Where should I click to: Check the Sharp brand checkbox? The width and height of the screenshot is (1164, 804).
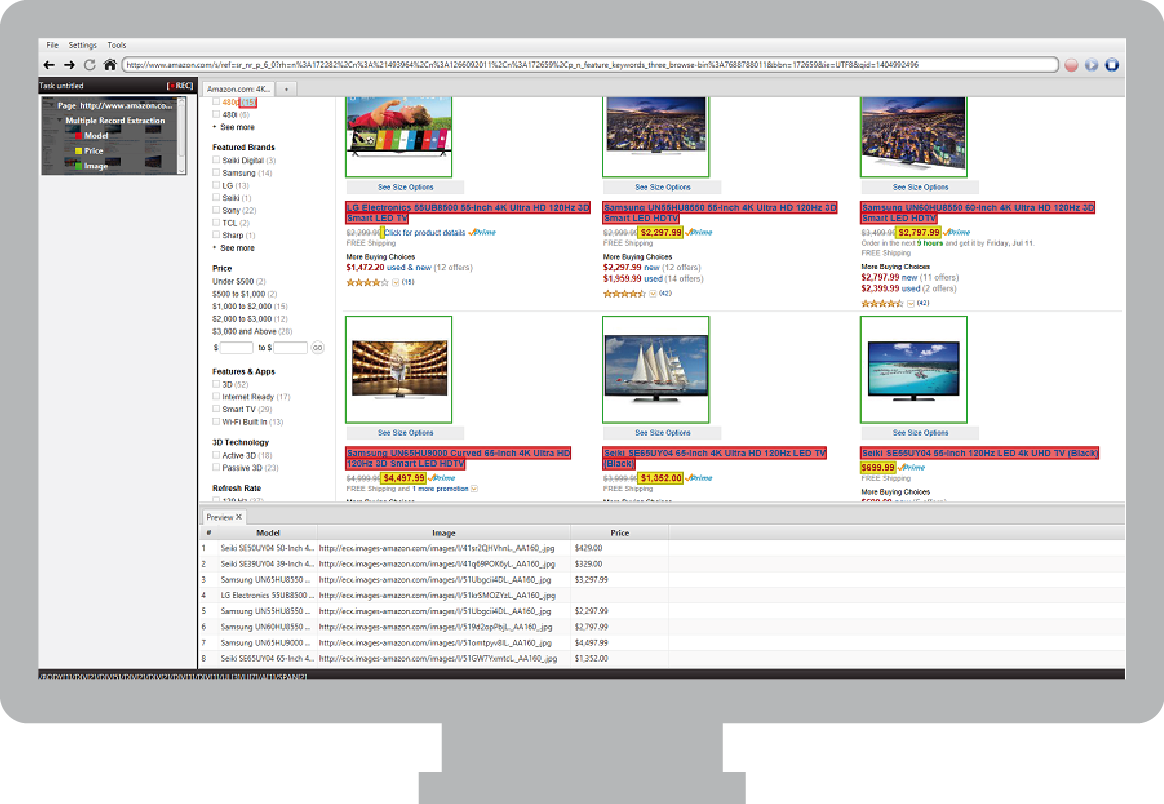click(216, 235)
